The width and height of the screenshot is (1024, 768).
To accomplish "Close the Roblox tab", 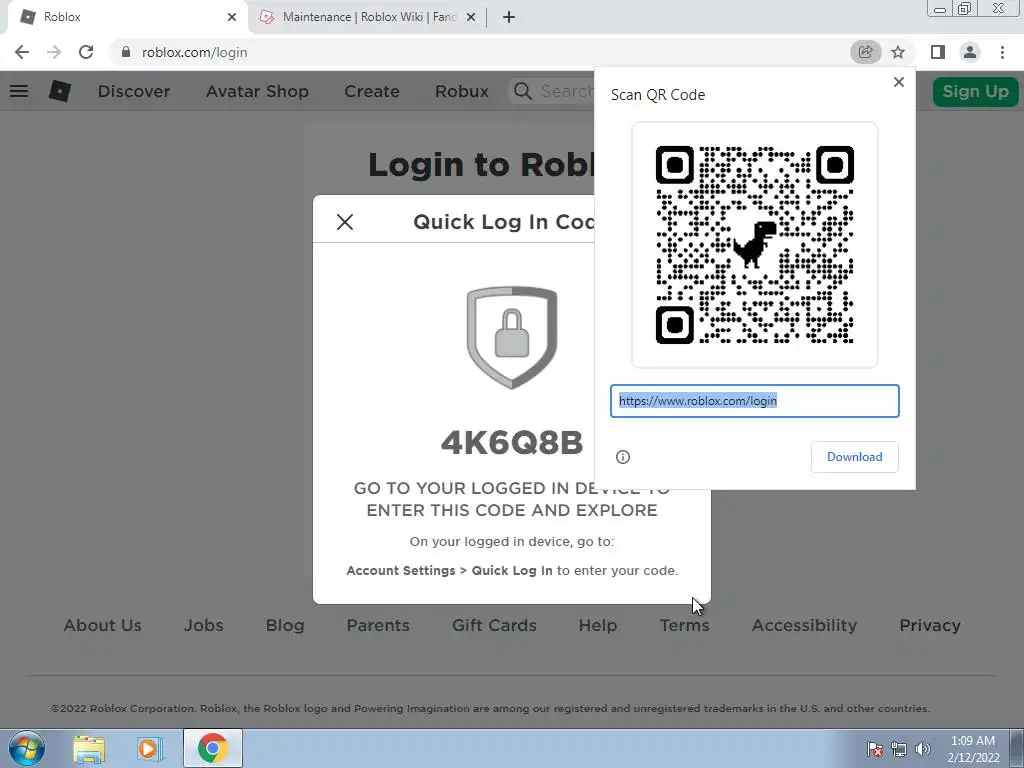I will click(232, 17).
